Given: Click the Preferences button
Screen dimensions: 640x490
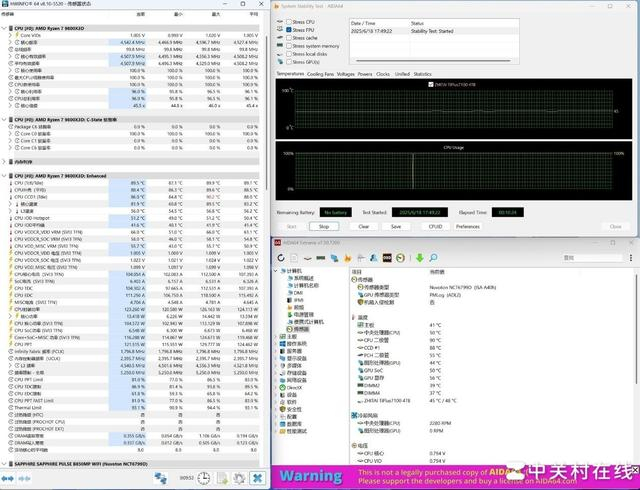Looking at the screenshot, I should 467,226.
